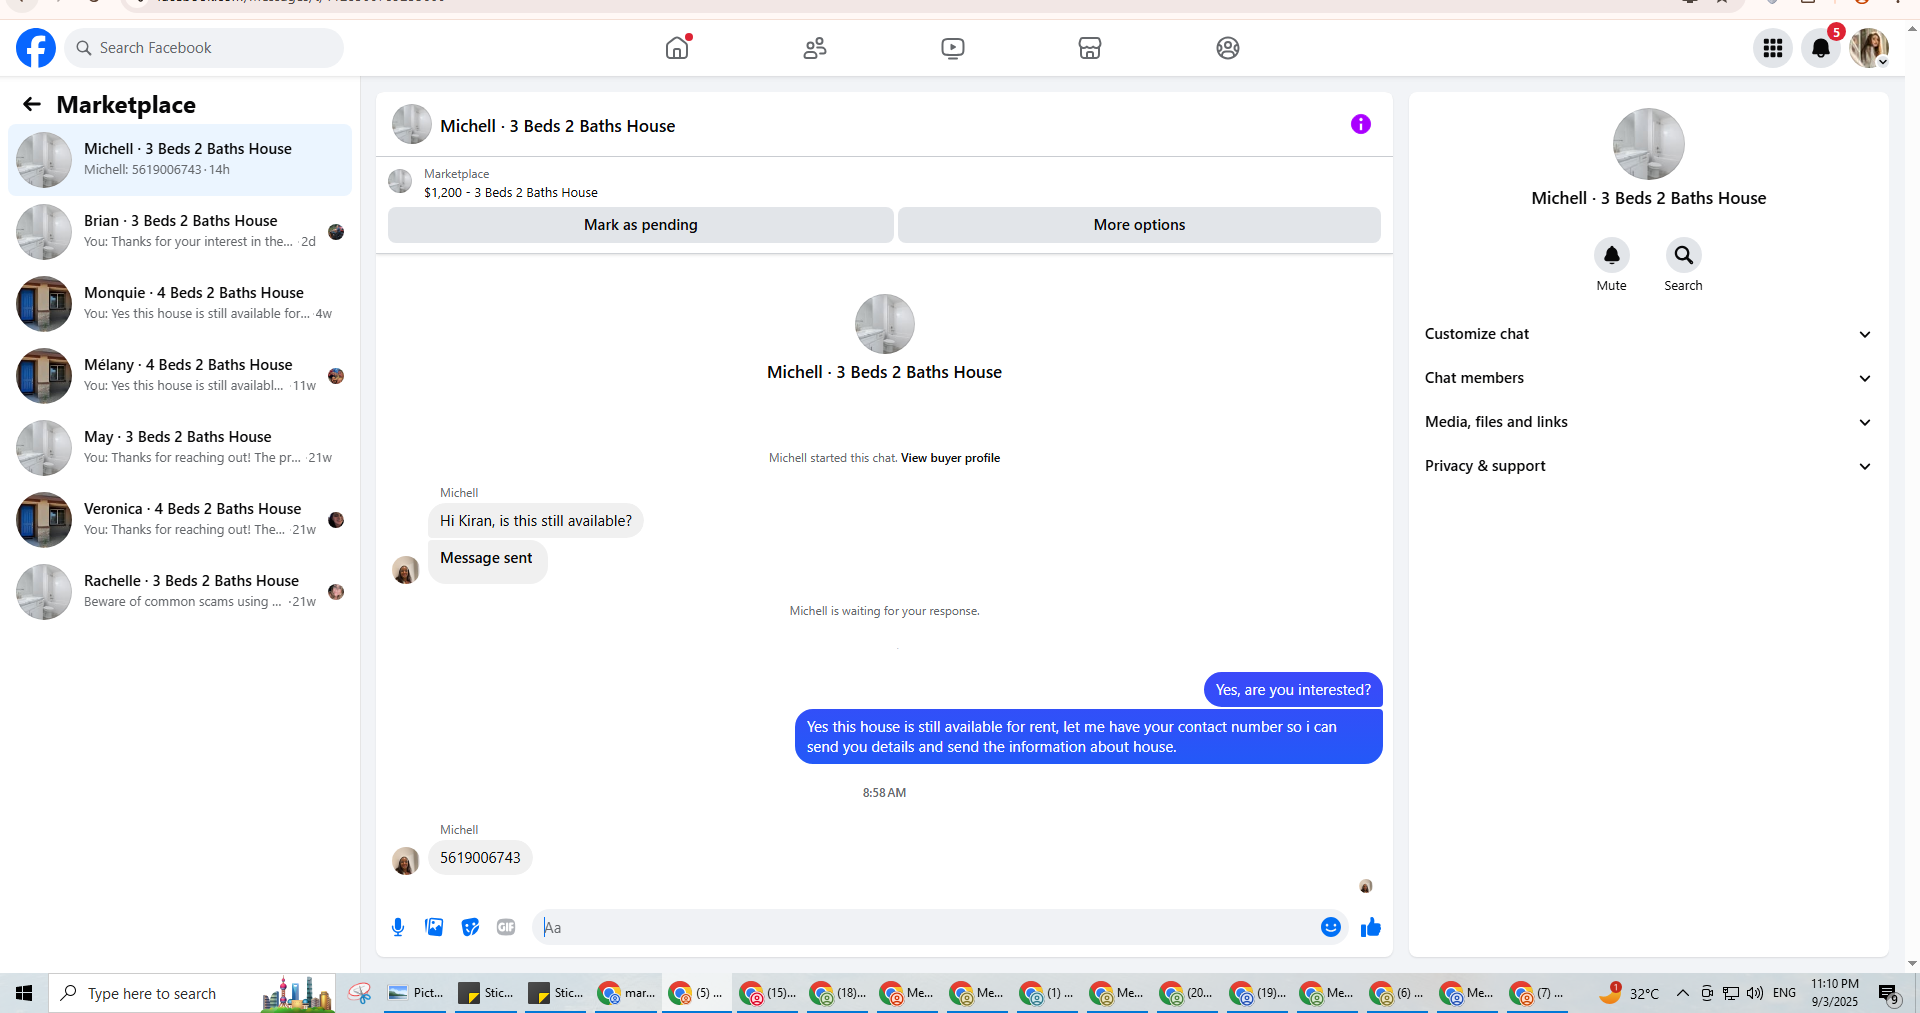Open the Mélany 4 Beds 2 Baths conversation

coord(180,376)
